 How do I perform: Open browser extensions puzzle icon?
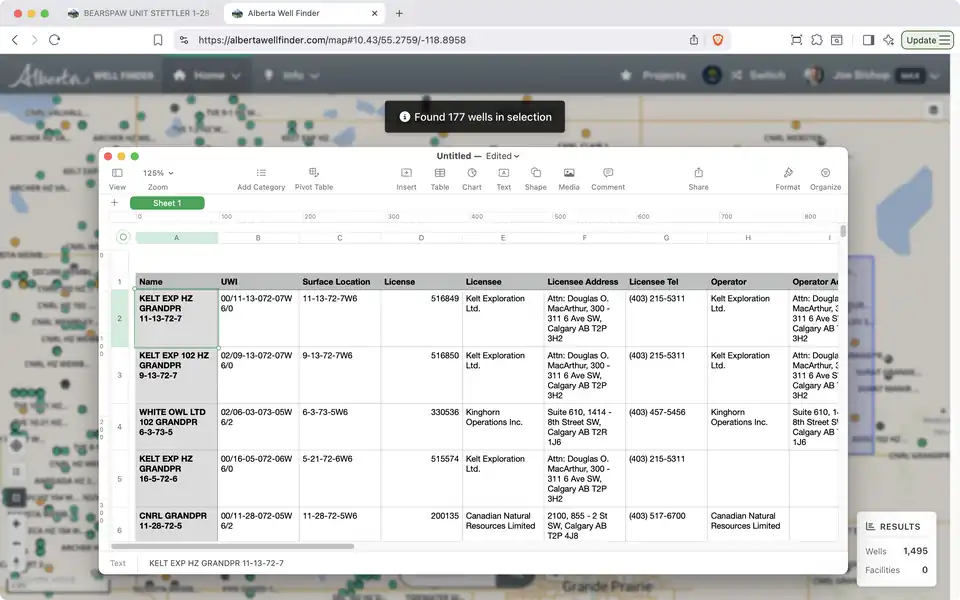817,40
